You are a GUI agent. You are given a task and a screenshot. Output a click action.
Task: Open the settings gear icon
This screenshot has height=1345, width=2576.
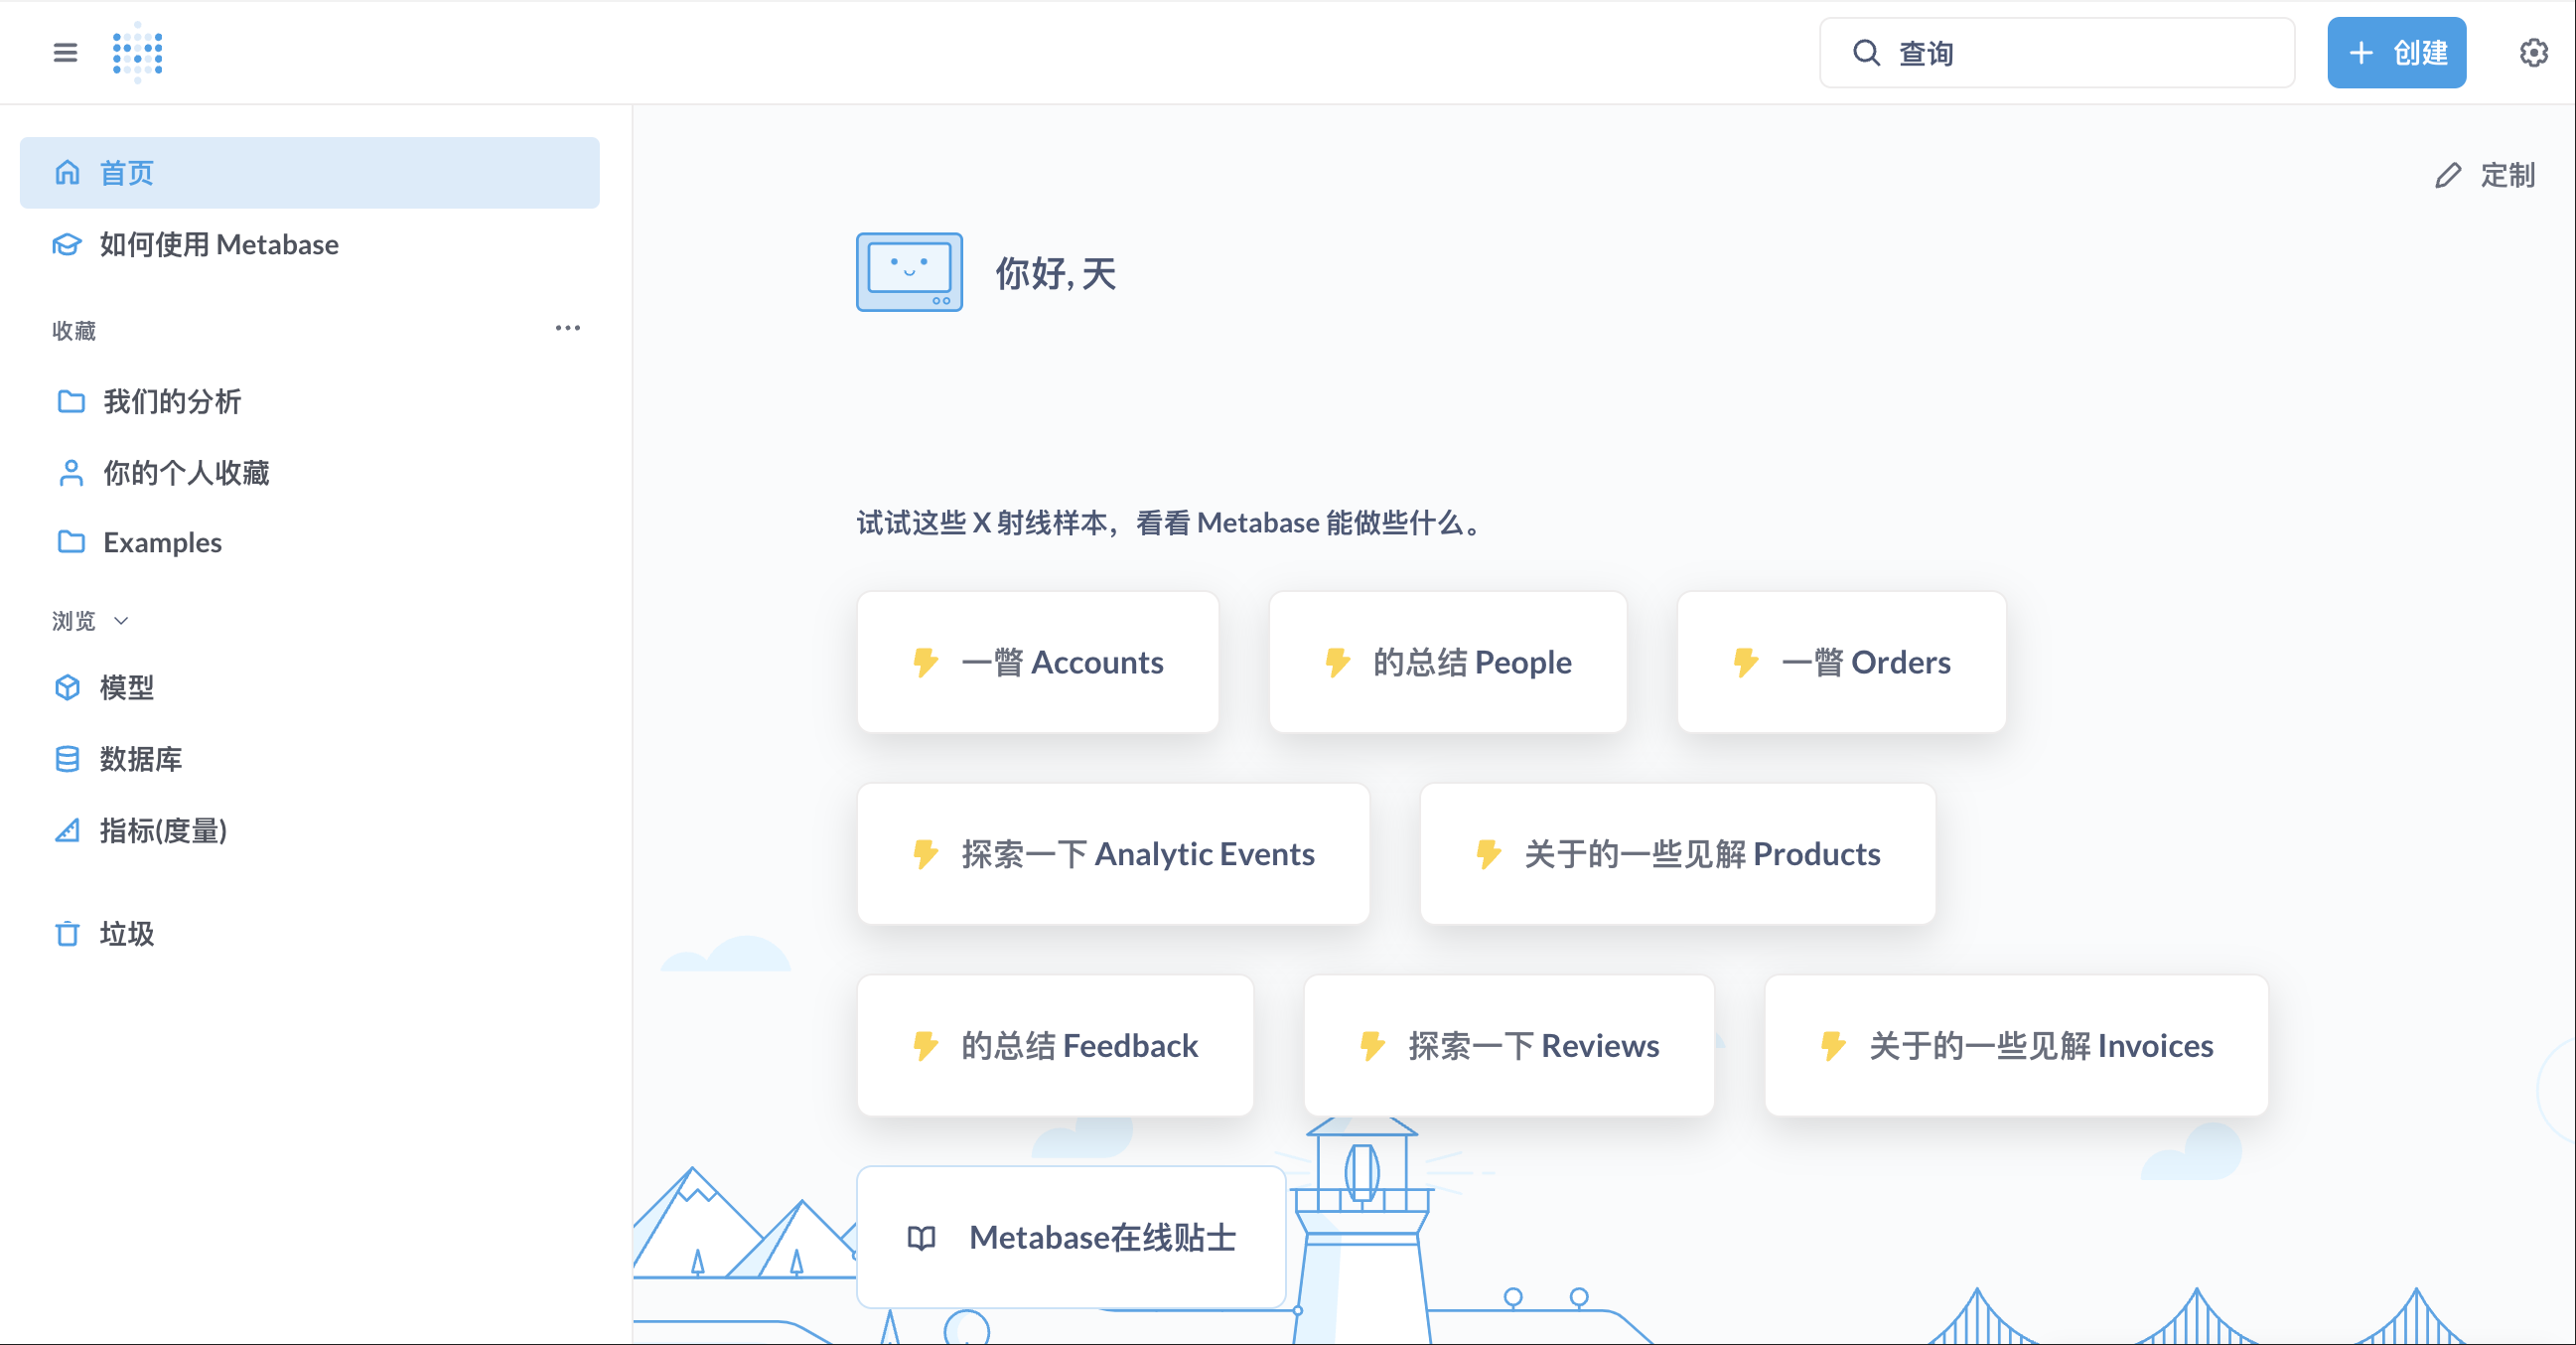2533,52
